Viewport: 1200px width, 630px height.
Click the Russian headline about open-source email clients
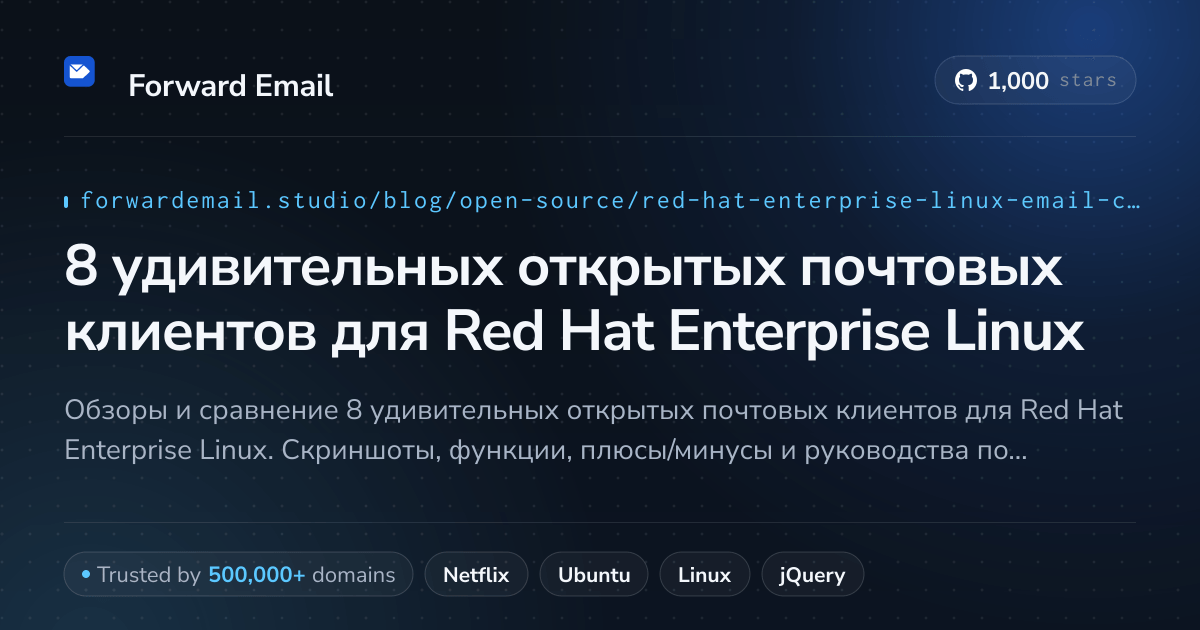pyautogui.click(x=575, y=300)
